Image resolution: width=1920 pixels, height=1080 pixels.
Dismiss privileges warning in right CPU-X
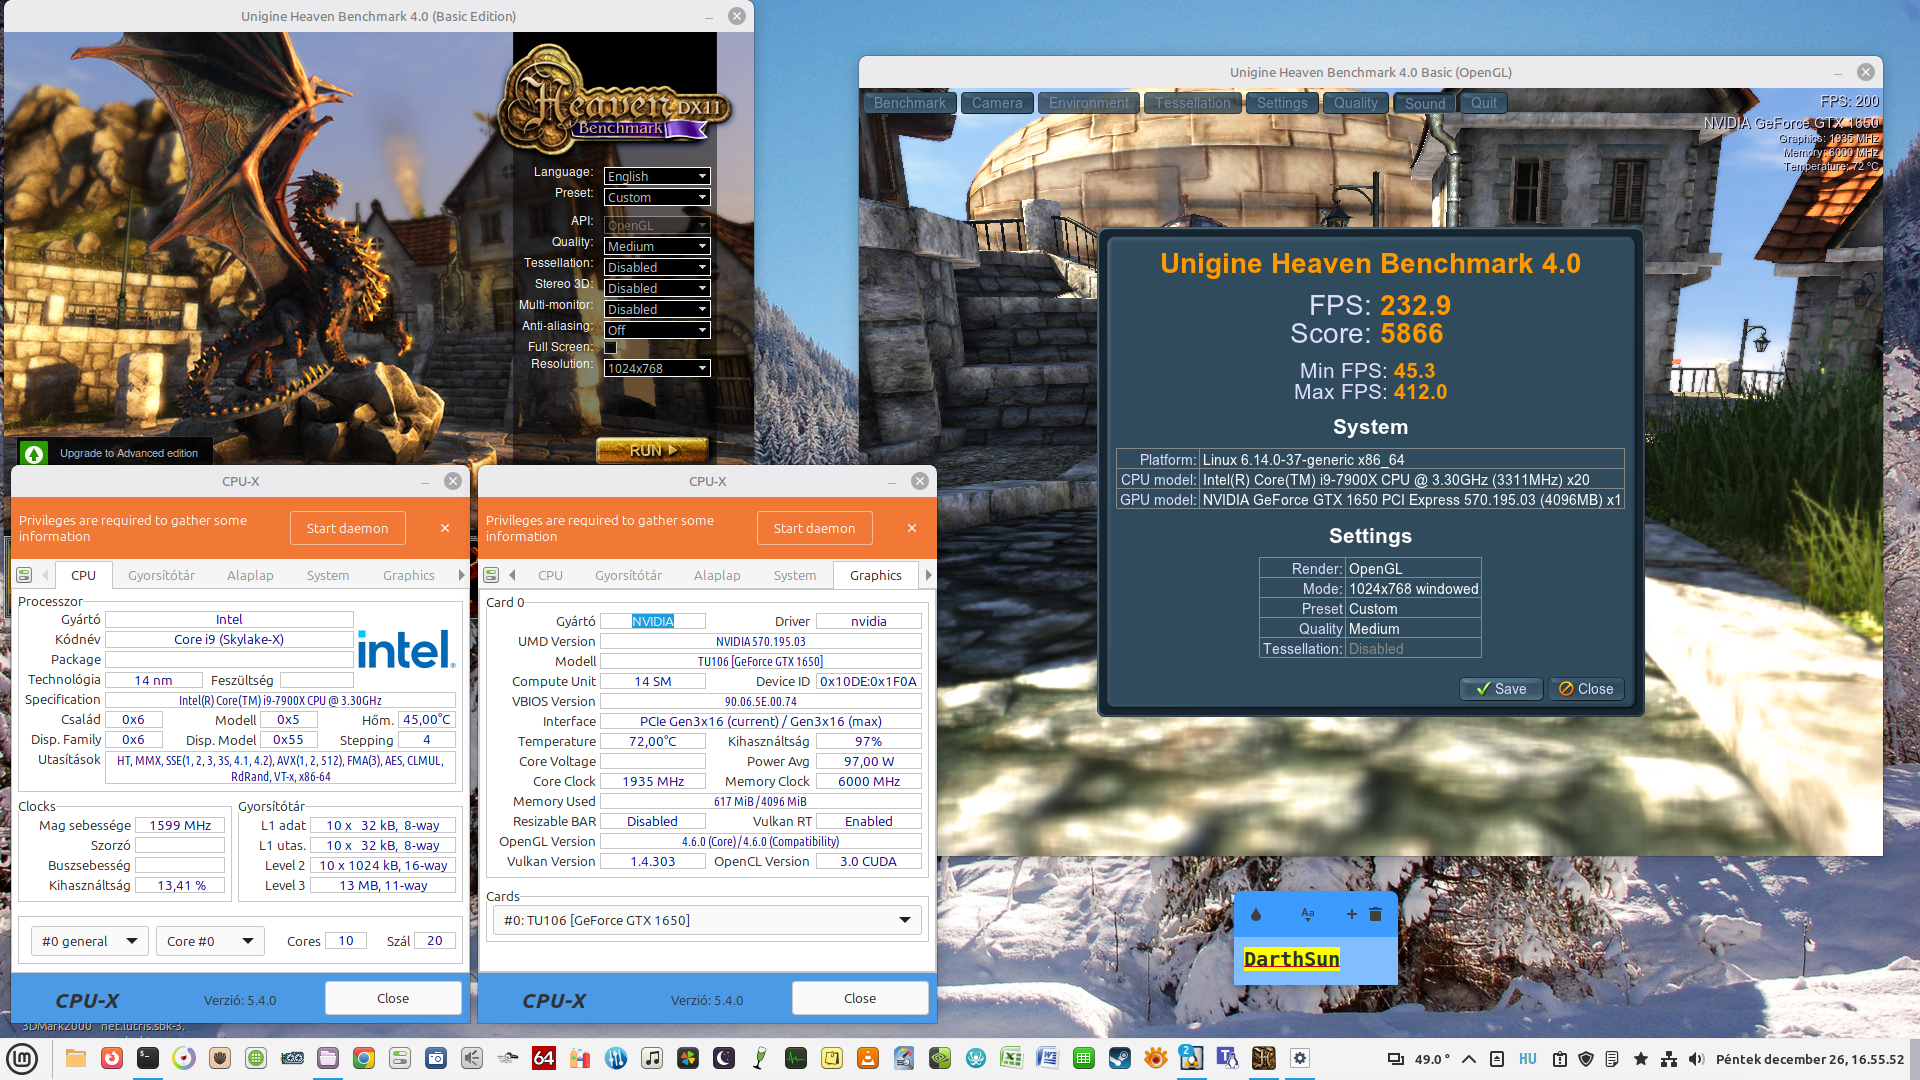pos(912,528)
